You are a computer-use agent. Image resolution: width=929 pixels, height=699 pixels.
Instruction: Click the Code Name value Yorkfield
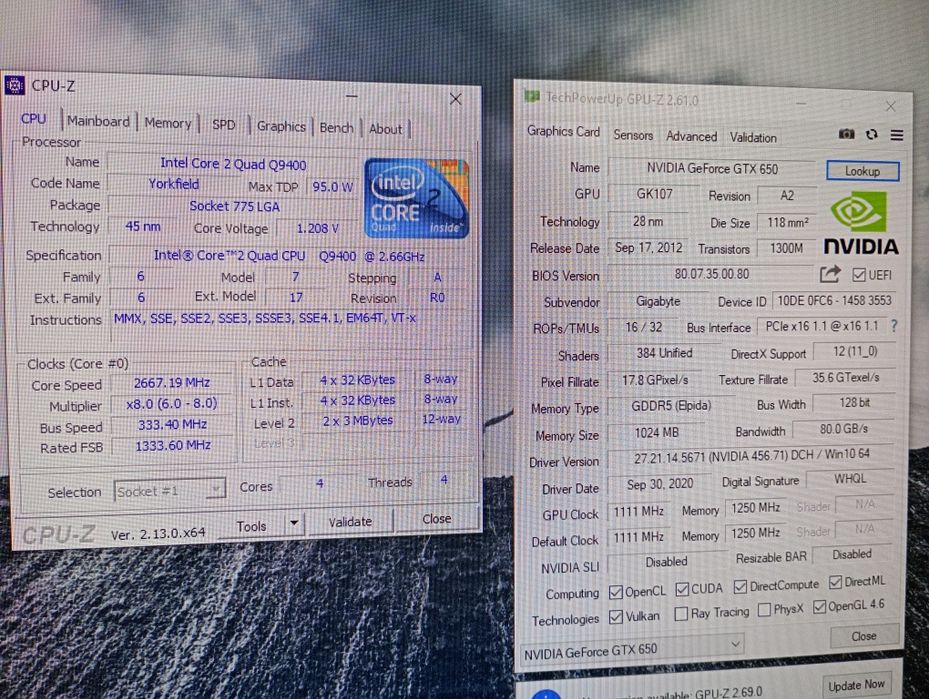click(x=174, y=184)
